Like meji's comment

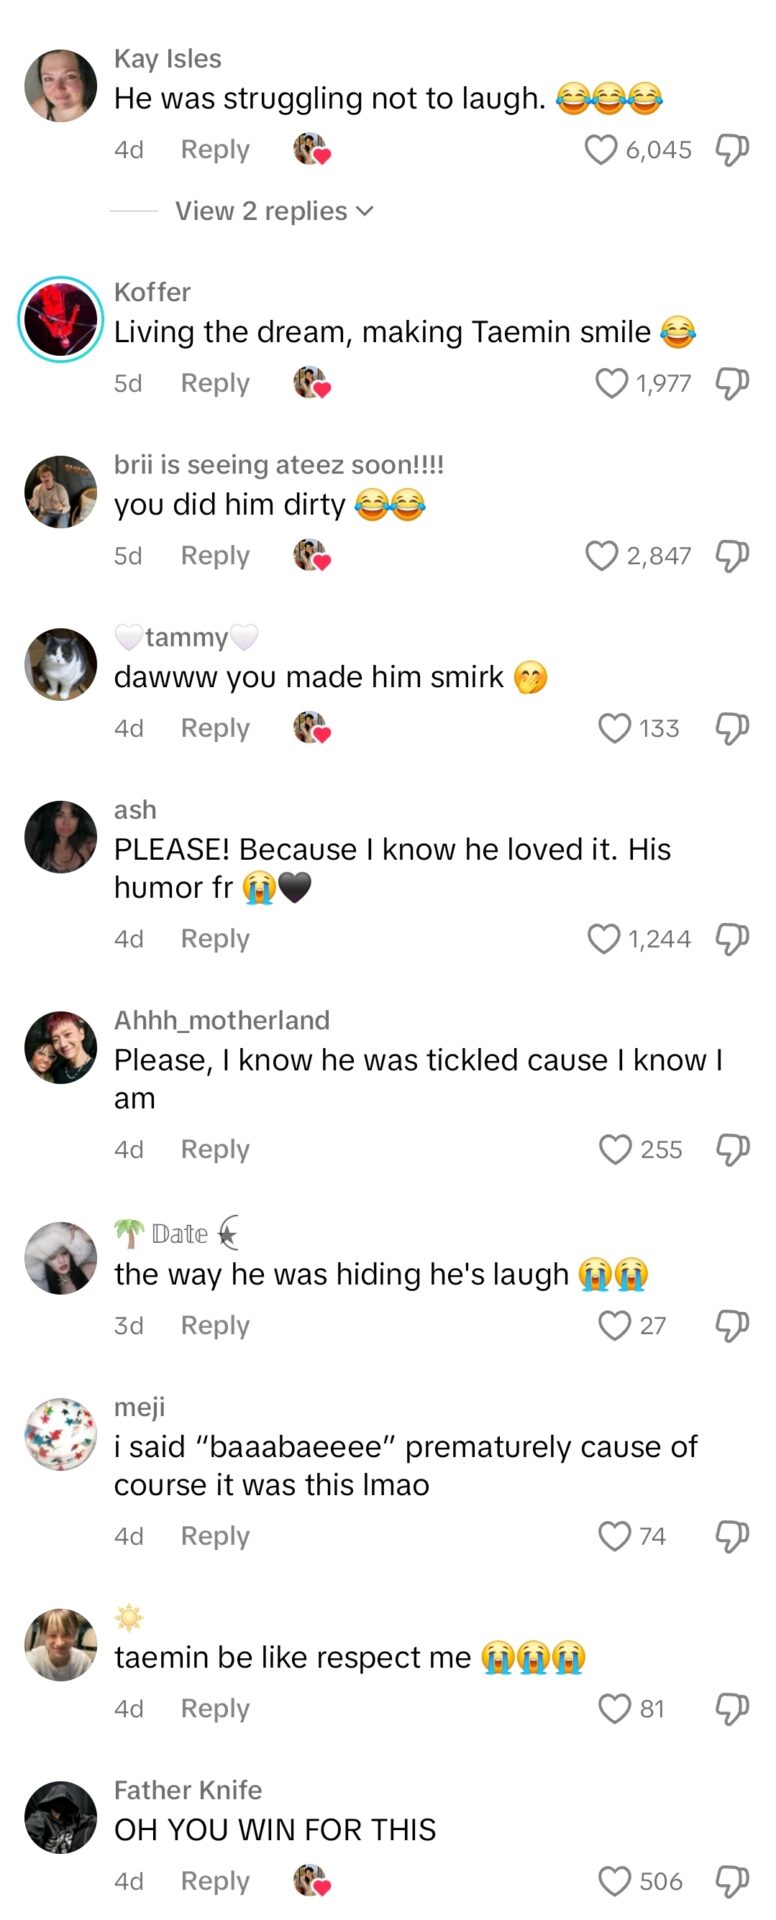click(613, 1535)
